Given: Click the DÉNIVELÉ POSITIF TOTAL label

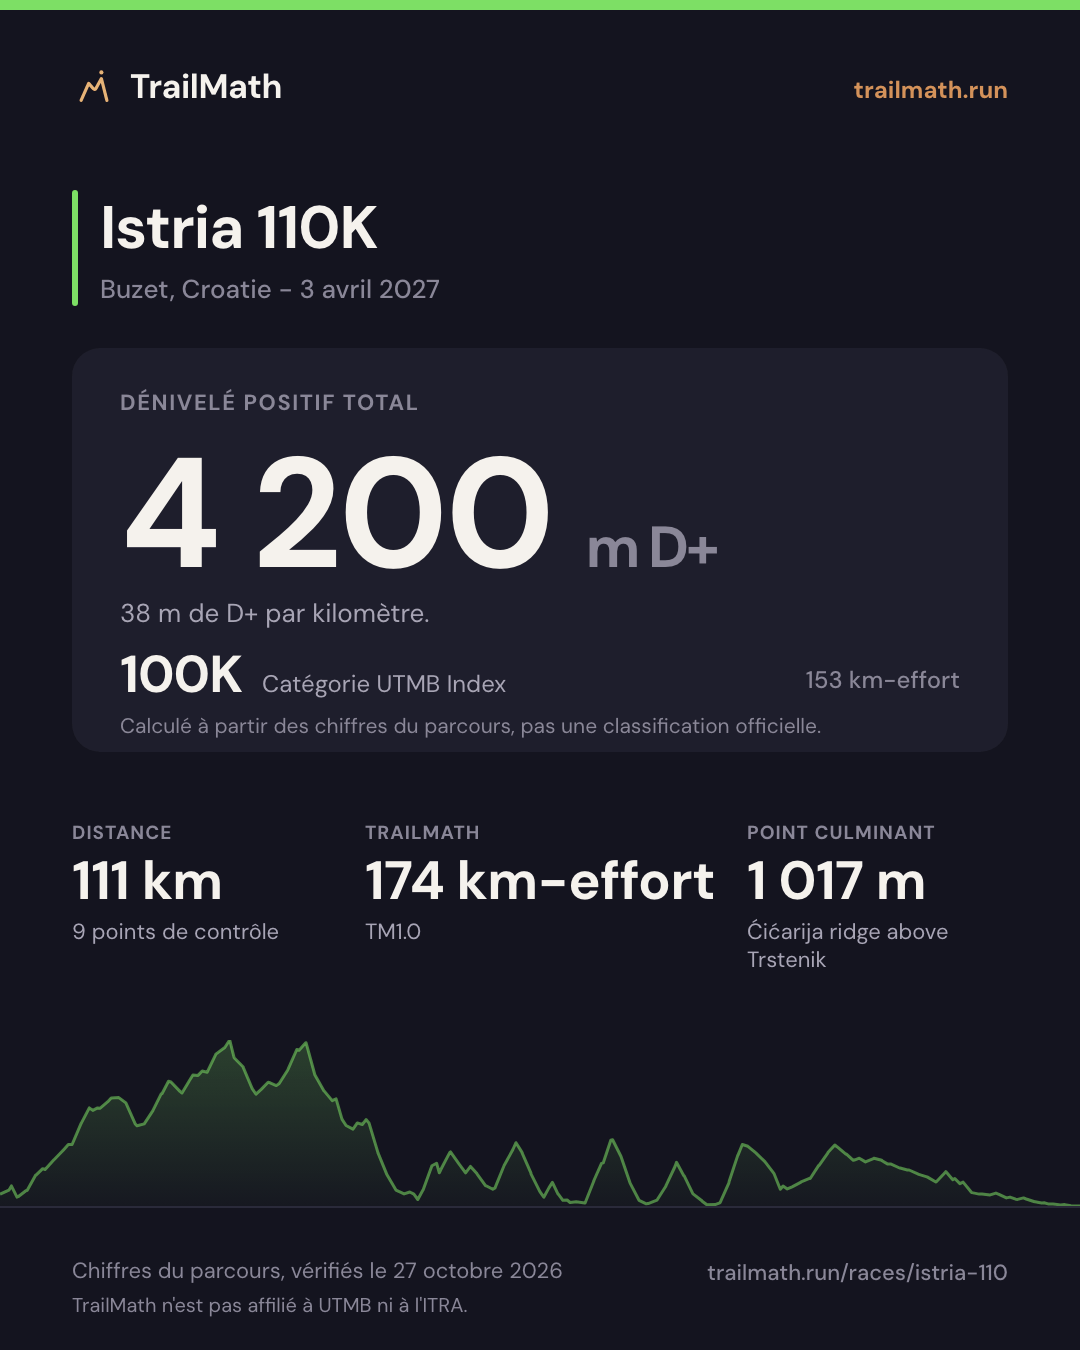Looking at the screenshot, I should [x=269, y=402].
